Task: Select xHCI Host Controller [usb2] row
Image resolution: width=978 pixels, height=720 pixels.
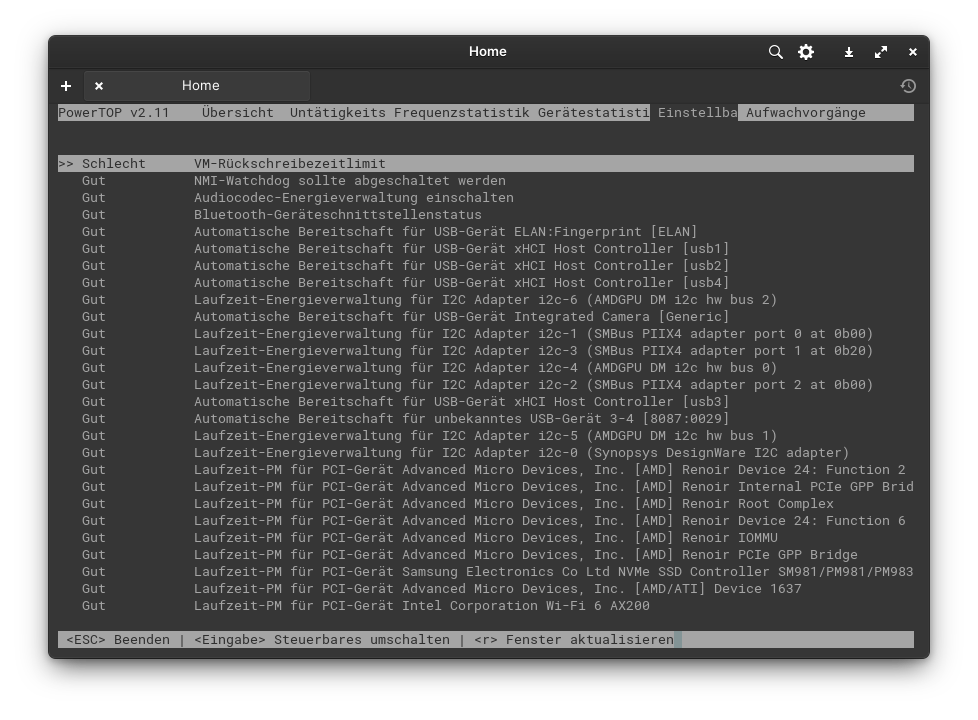Action: (486, 266)
